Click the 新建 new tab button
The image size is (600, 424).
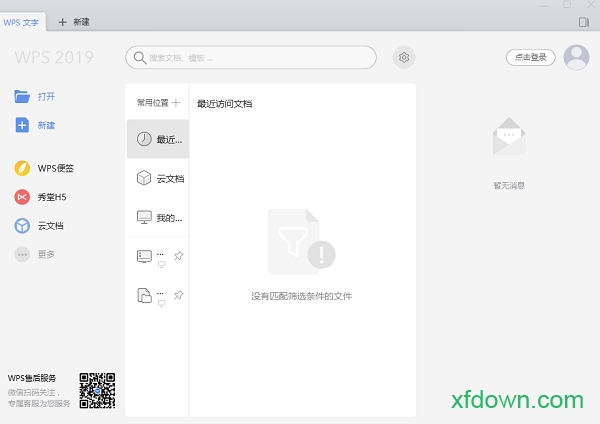[74, 22]
